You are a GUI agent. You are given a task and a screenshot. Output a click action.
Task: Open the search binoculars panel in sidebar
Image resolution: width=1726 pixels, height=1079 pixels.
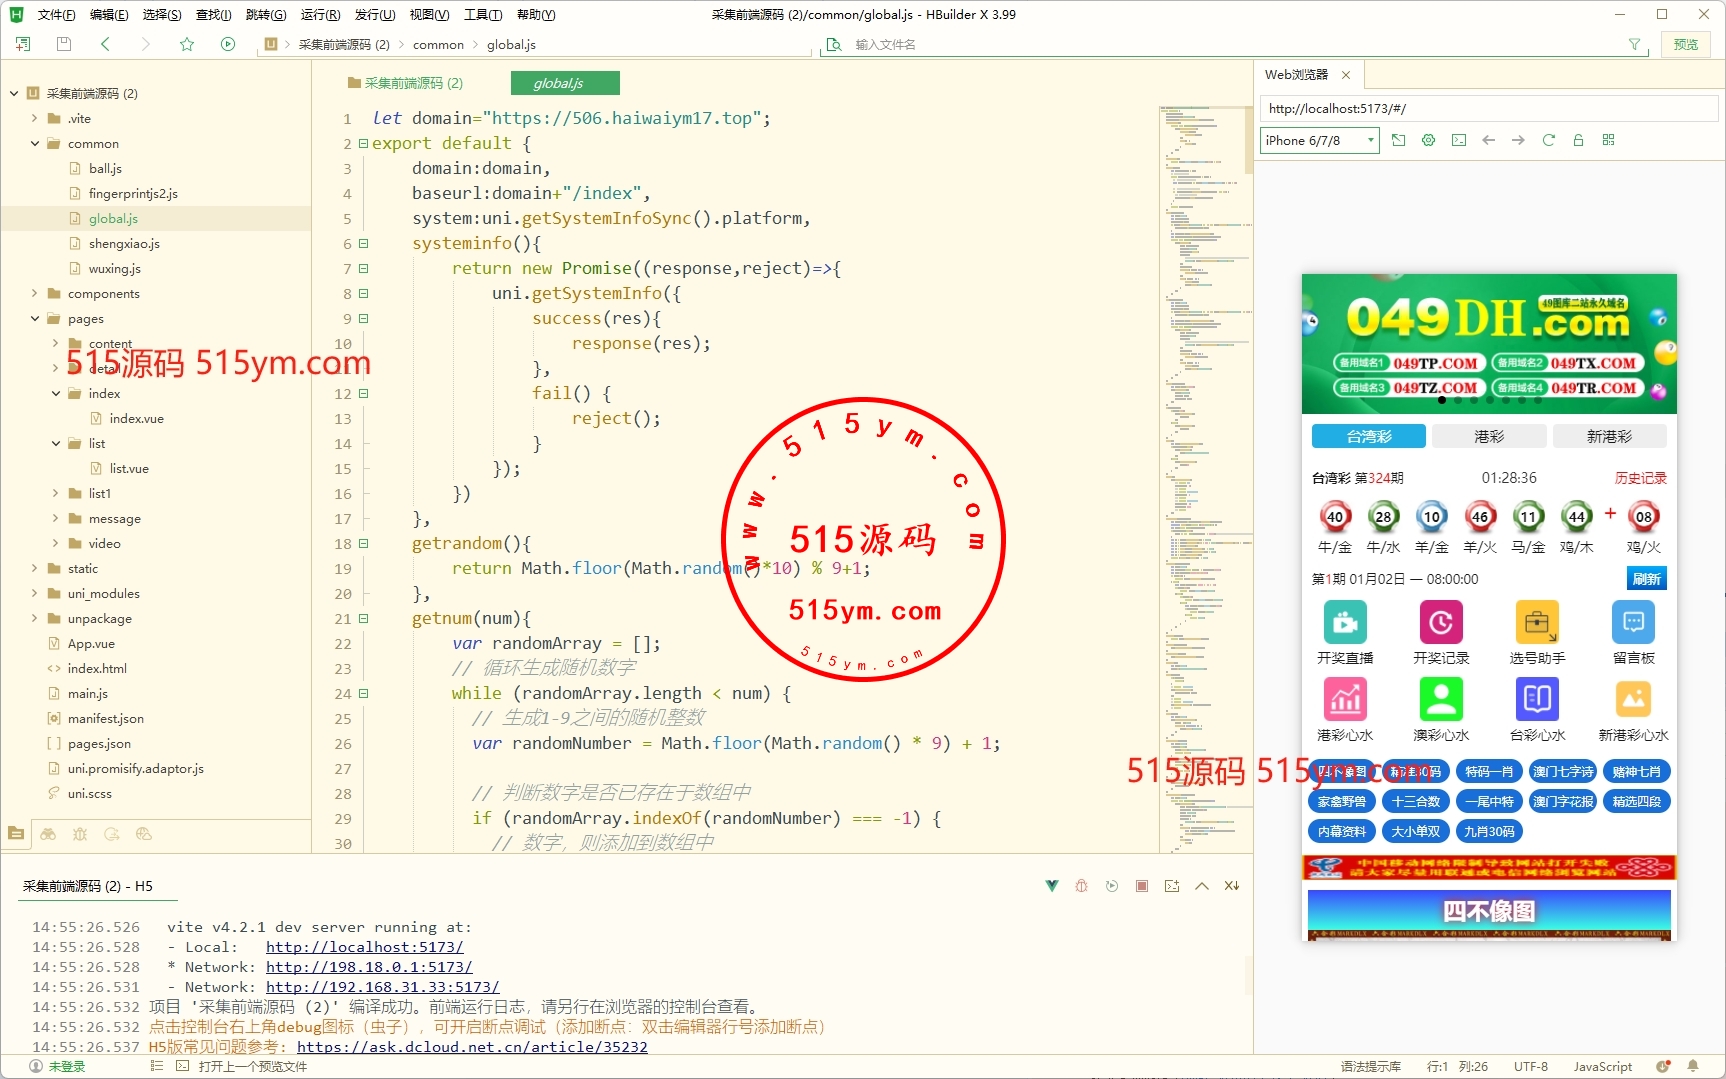(x=48, y=834)
